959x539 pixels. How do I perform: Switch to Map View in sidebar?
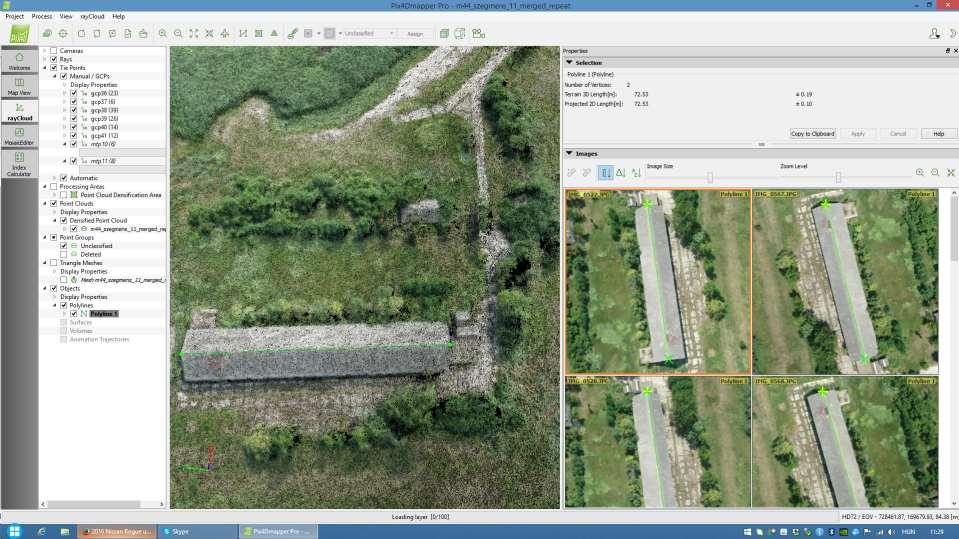pos(19,86)
